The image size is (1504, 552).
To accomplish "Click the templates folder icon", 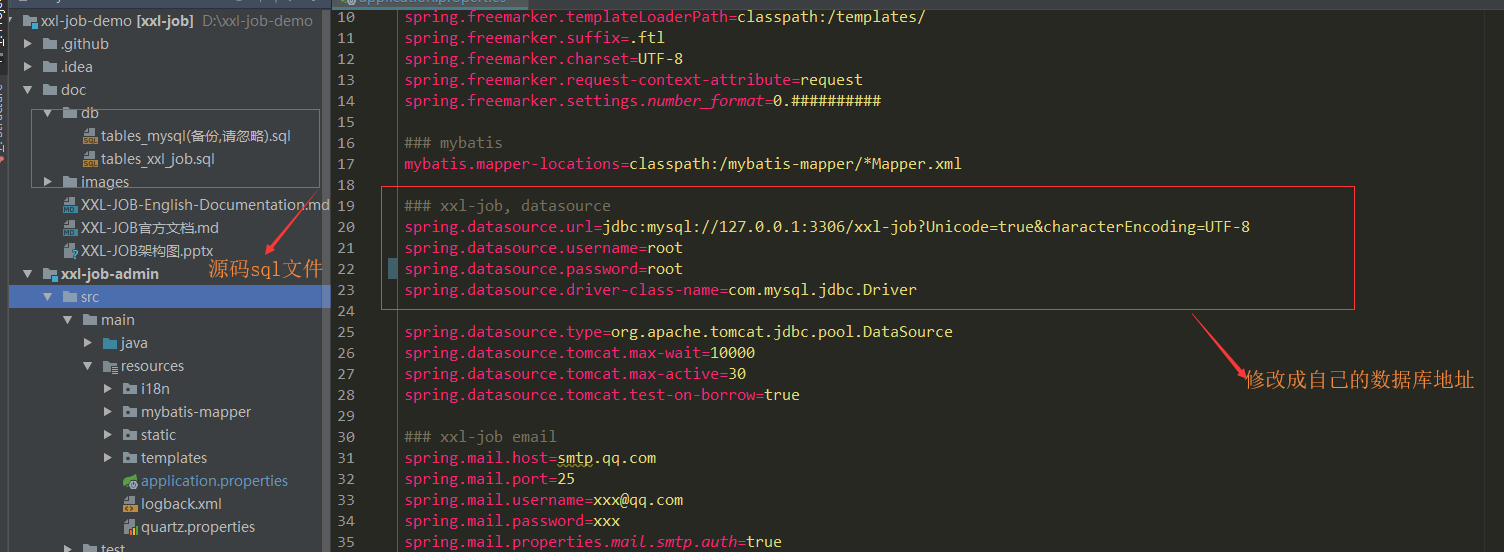I will [130, 458].
